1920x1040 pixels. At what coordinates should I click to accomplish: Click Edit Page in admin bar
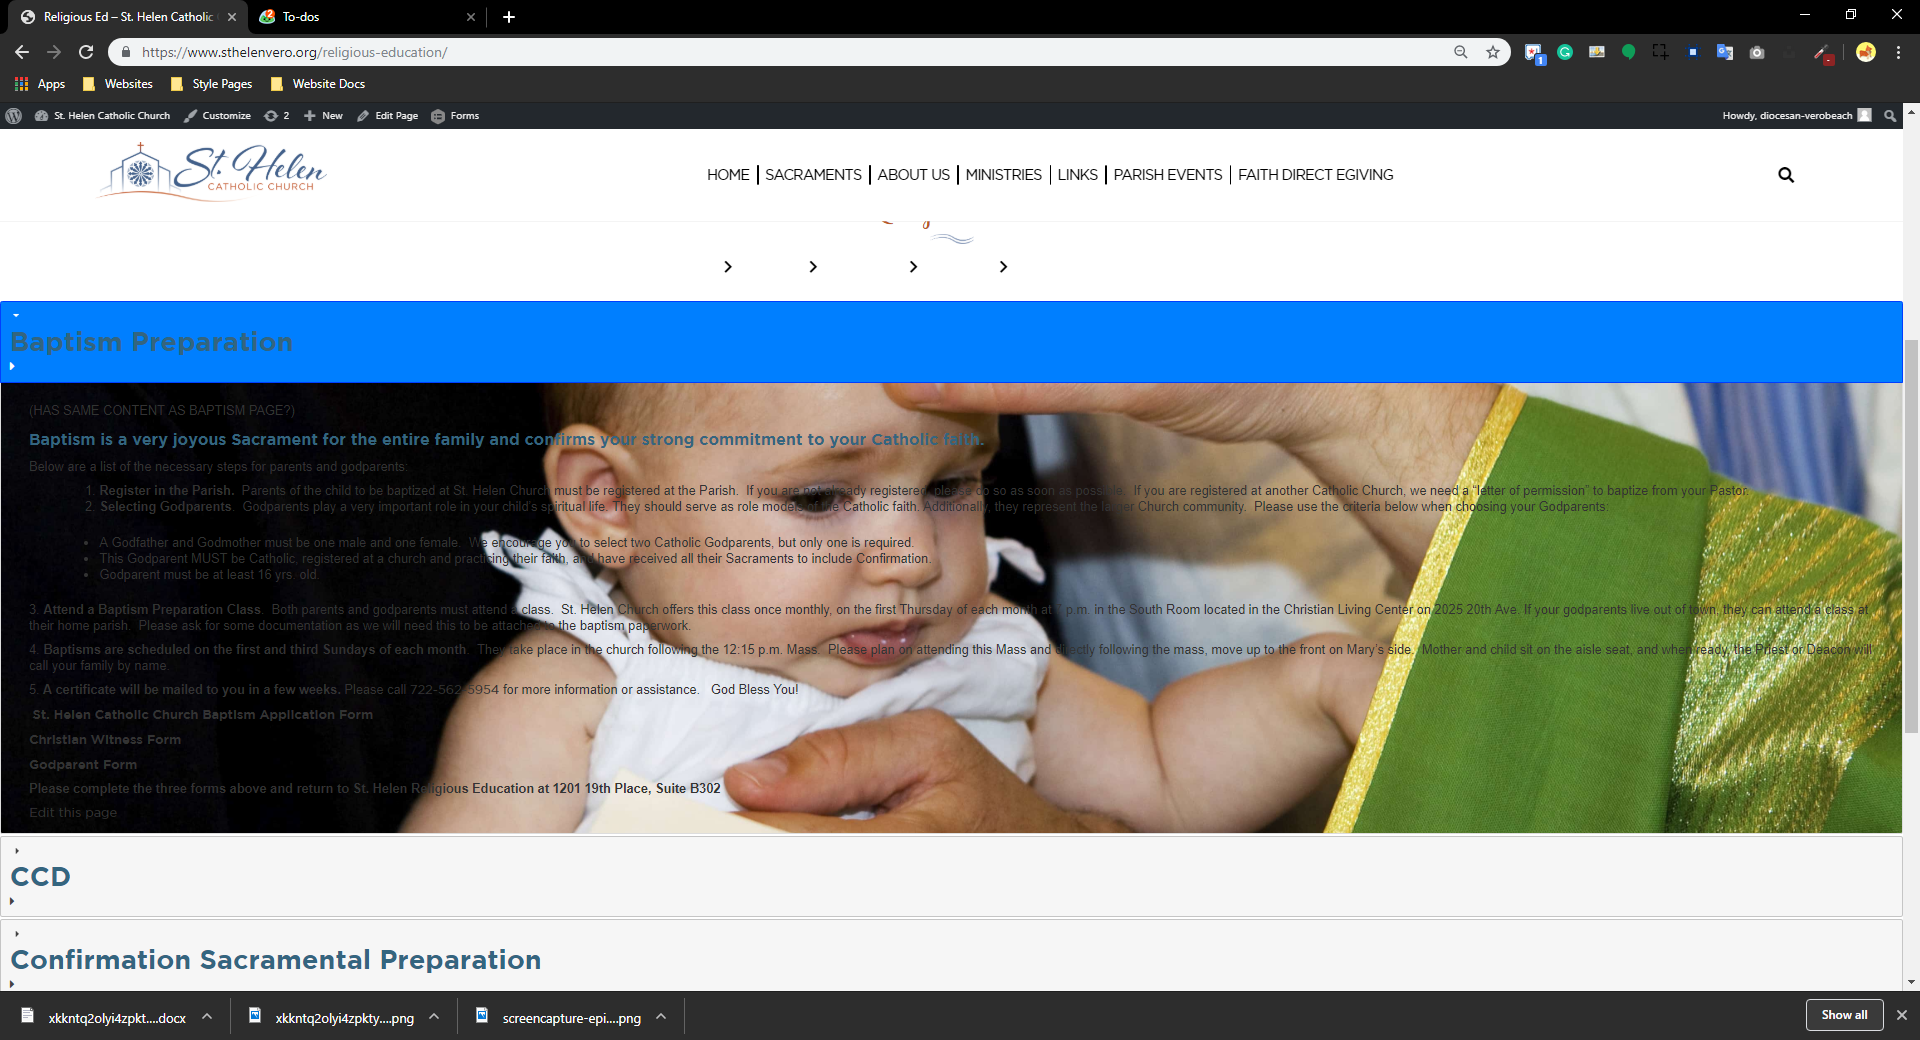pyautogui.click(x=388, y=116)
